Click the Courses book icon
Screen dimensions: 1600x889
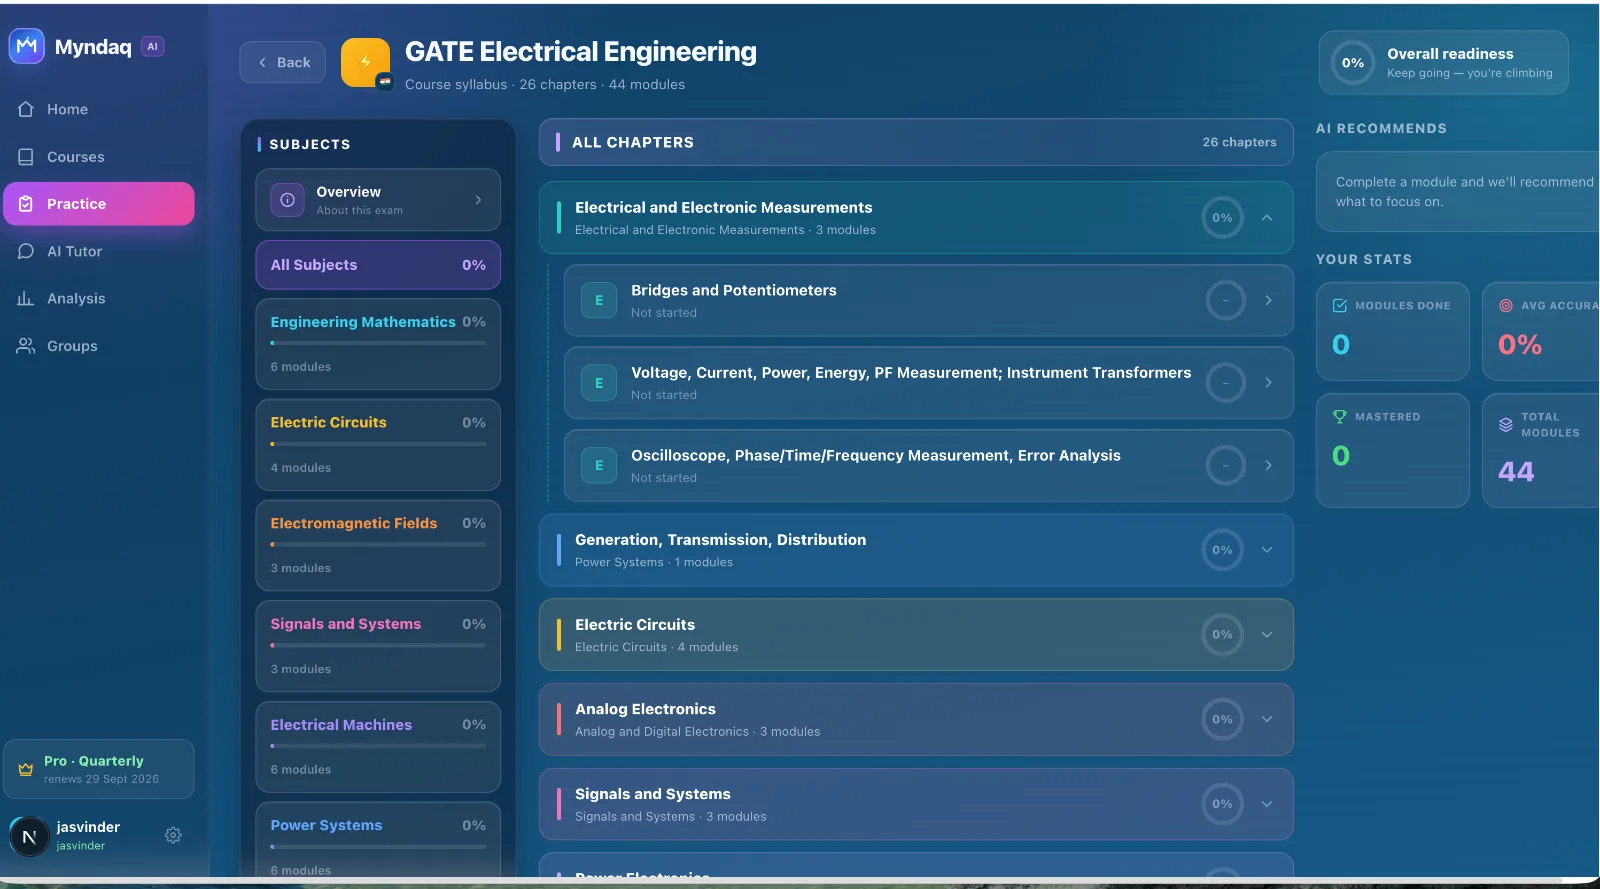pyautogui.click(x=26, y=157)
